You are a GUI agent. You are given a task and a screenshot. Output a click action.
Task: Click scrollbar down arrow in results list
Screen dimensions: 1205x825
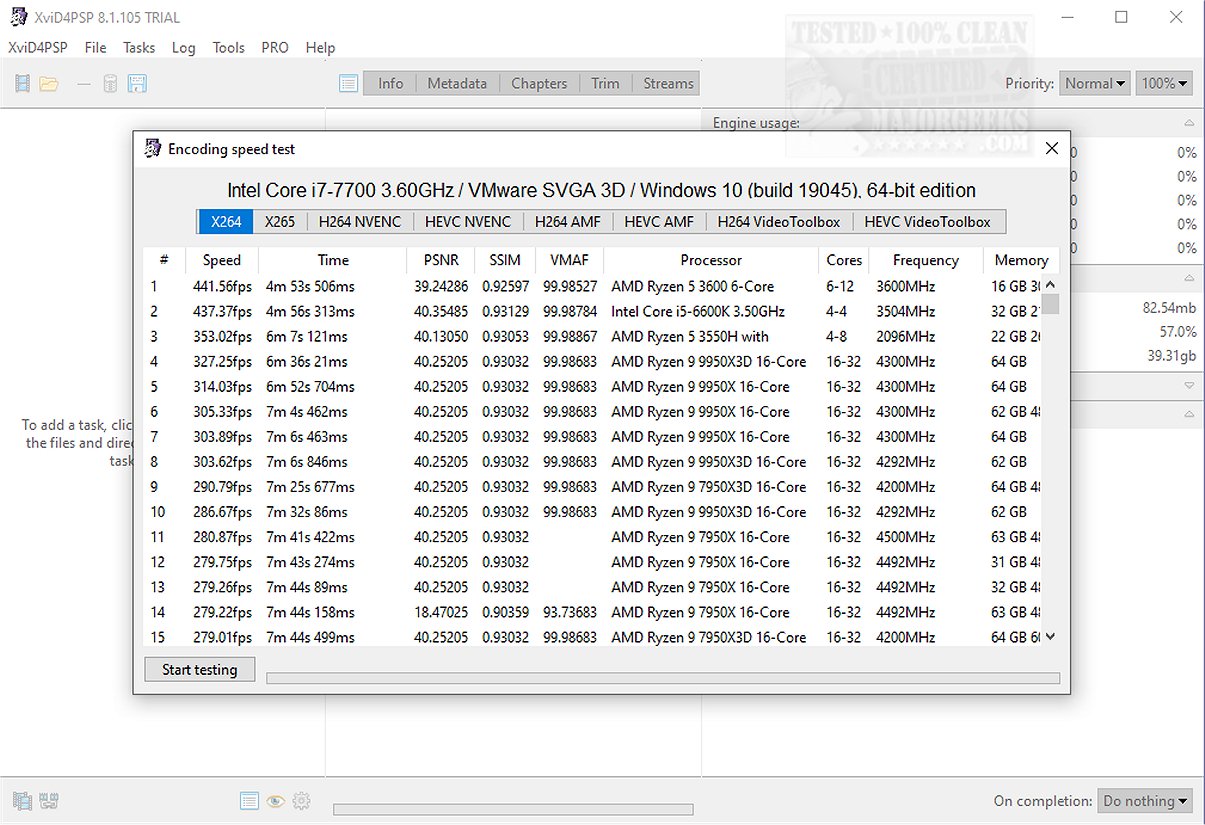pos(1050,637)
